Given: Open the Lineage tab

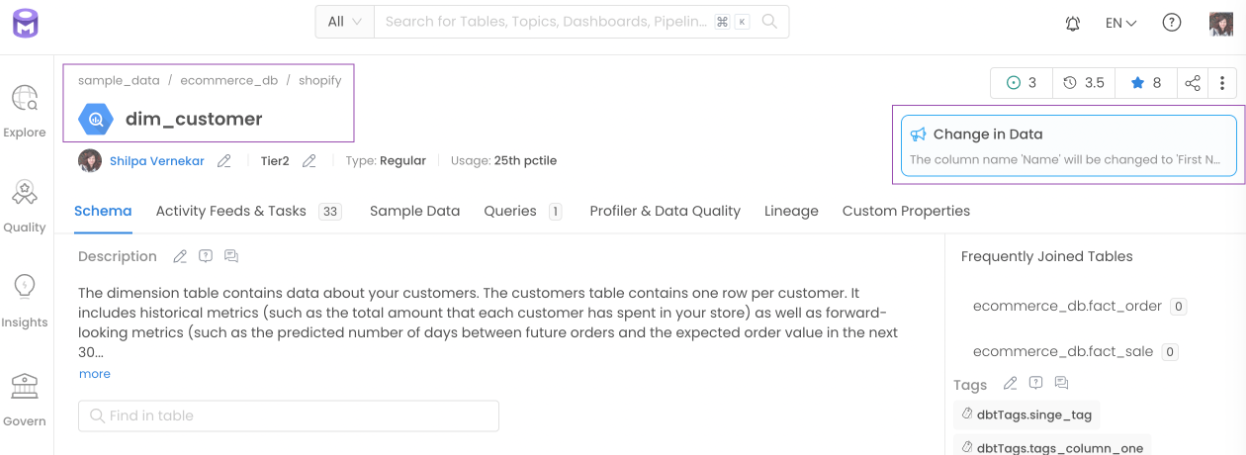Looking at the screenshot, I should 791,211.
